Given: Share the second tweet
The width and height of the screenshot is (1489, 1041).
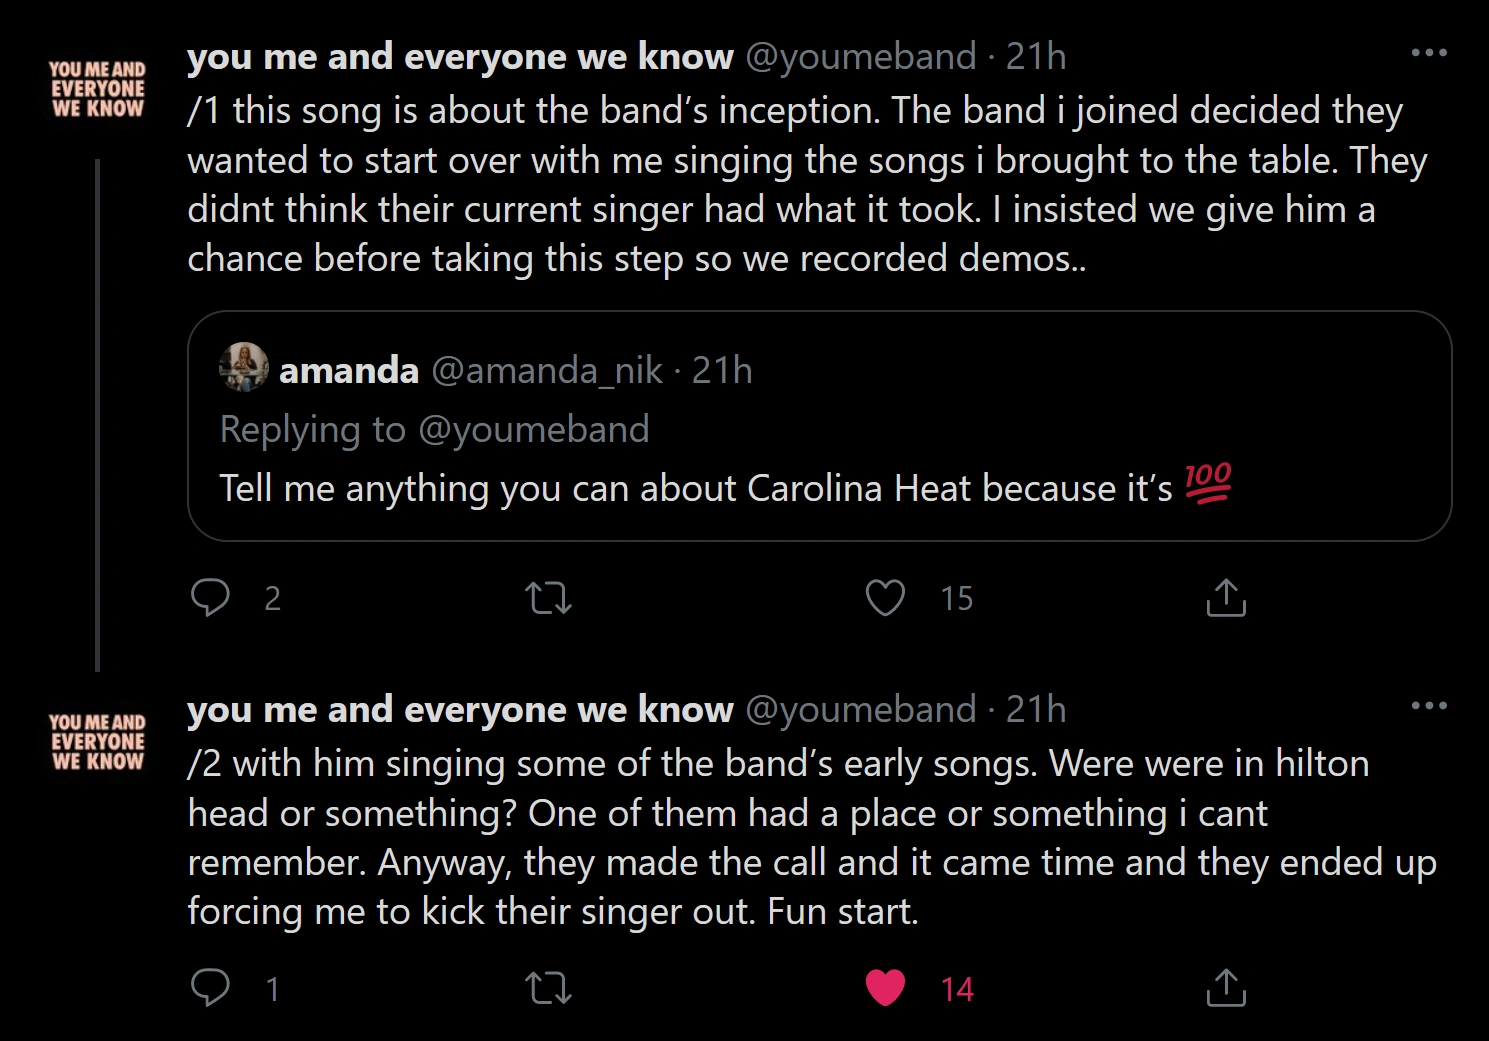Looking at the screenshot, I should click(x=1226, y=988).
